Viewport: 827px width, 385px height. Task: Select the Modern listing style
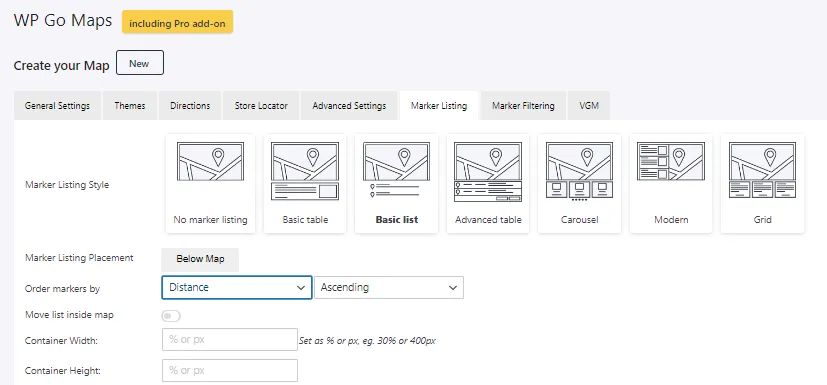(671, 183)
